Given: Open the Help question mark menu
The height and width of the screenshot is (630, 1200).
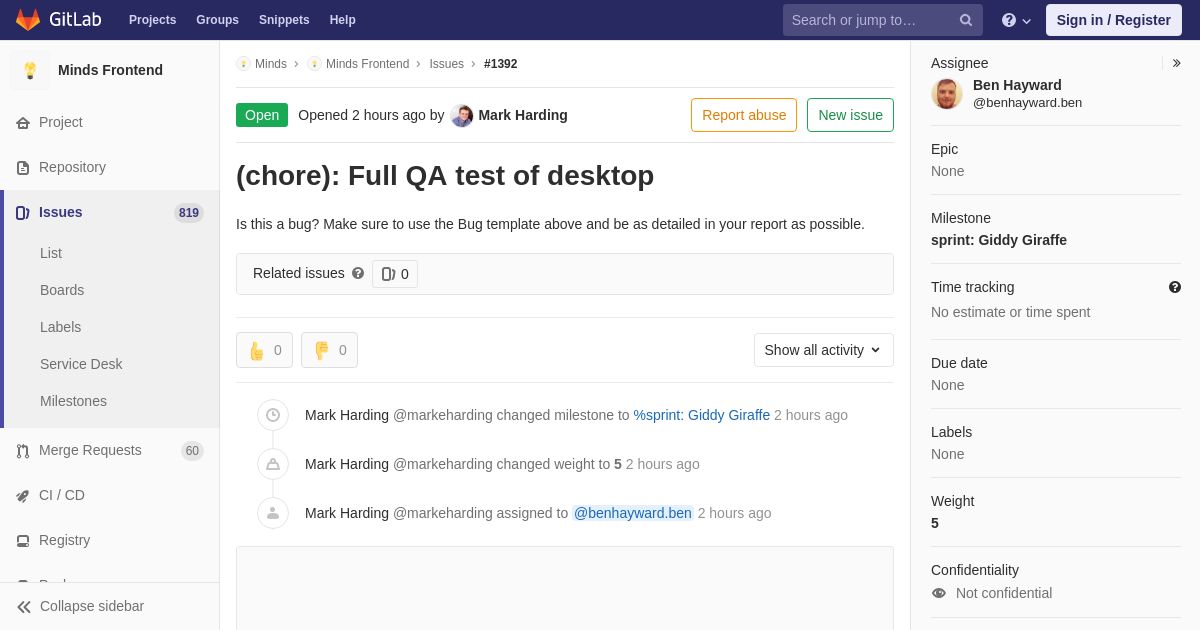Looking at the screenshot, I should click(1016, 20).
